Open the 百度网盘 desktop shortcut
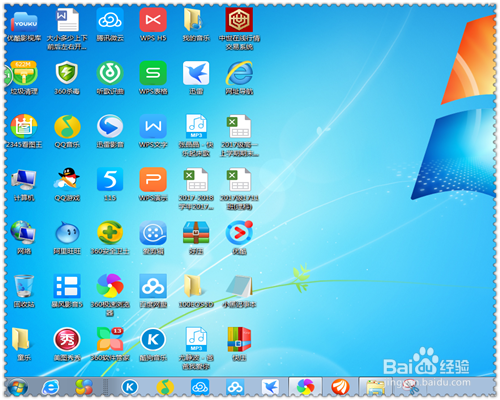Screen dimensions: 500x400 [153, 286]
